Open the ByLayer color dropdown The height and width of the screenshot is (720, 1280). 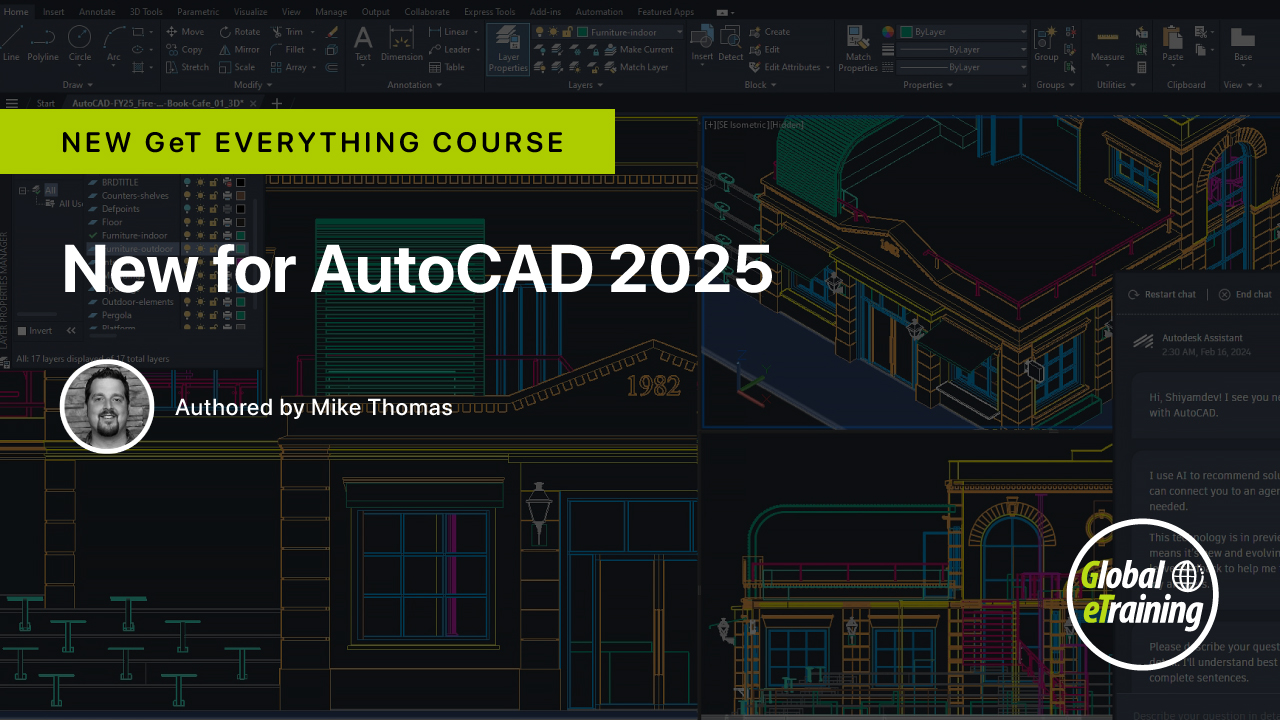point(1022,31)
